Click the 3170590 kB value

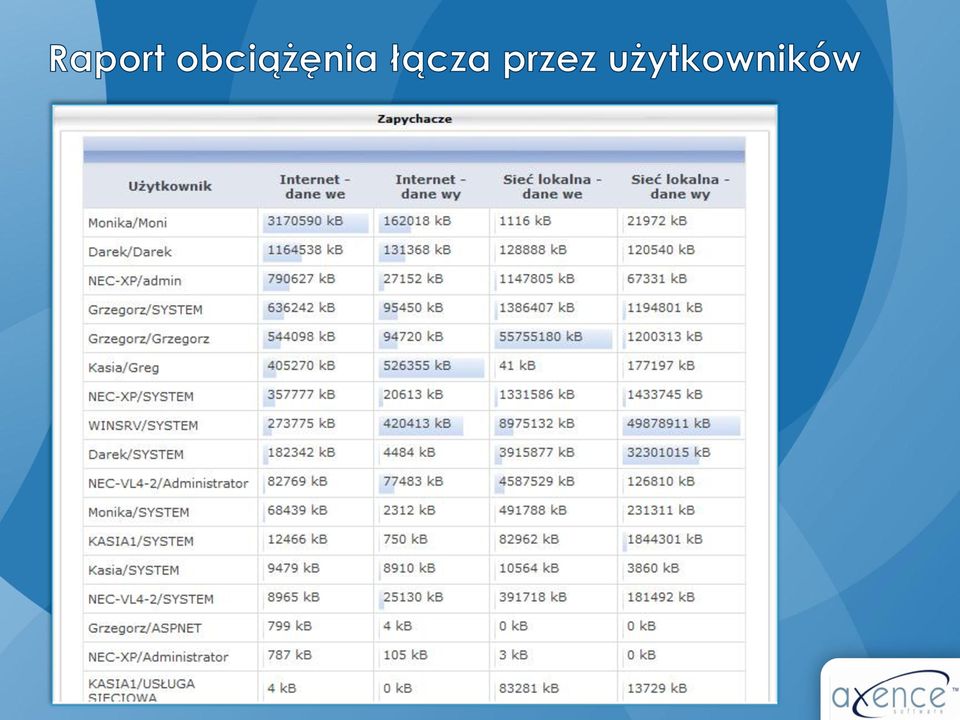(x=305, y=221)
